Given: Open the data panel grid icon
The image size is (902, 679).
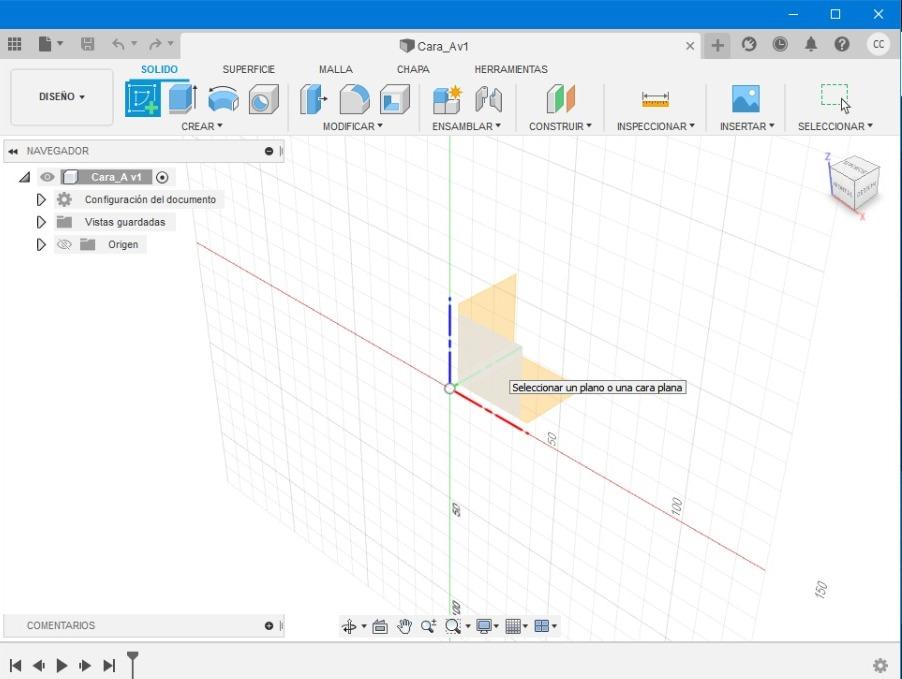Looking at the screenshot, I should (x=14, y=44).
